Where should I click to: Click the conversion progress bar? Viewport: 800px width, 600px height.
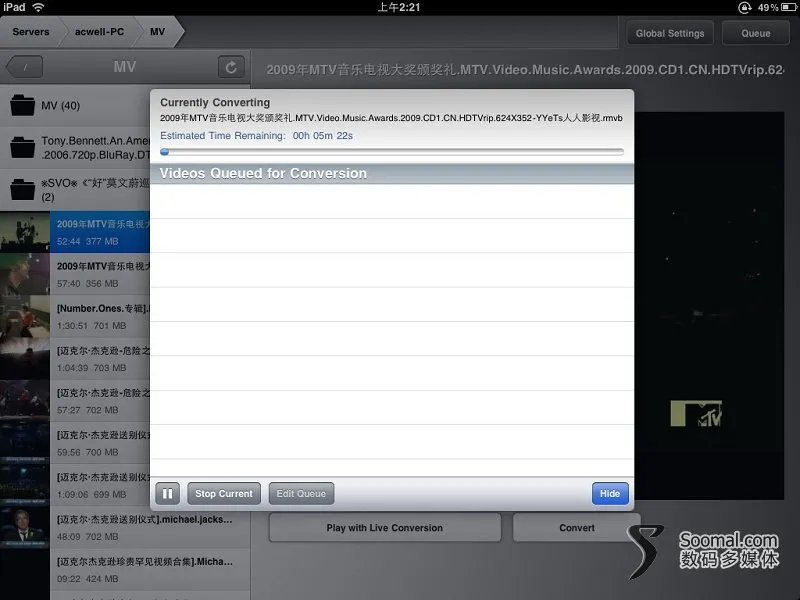(392, 152)
